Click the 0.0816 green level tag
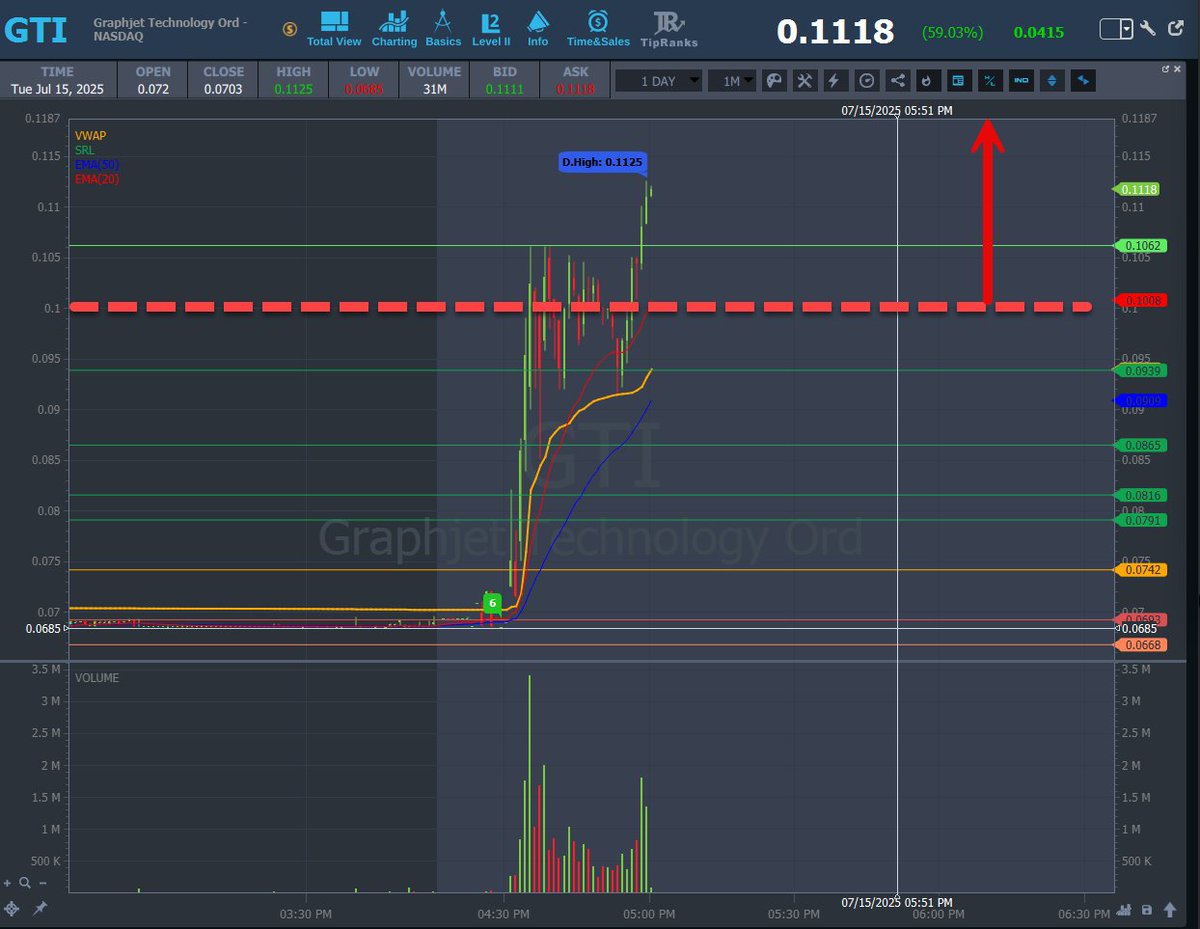Image resolution: width=1200 pixels, height=929 pixels. (1141, 495)
